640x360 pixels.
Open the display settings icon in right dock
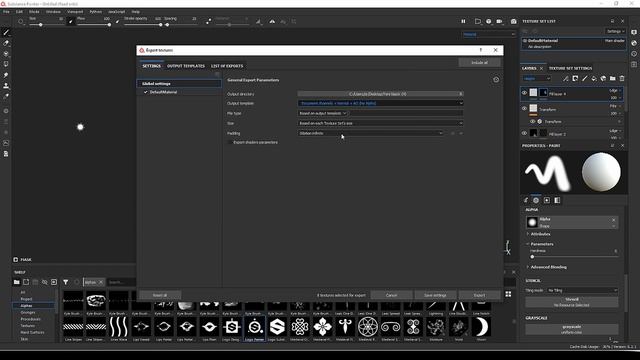coord(634,32)
